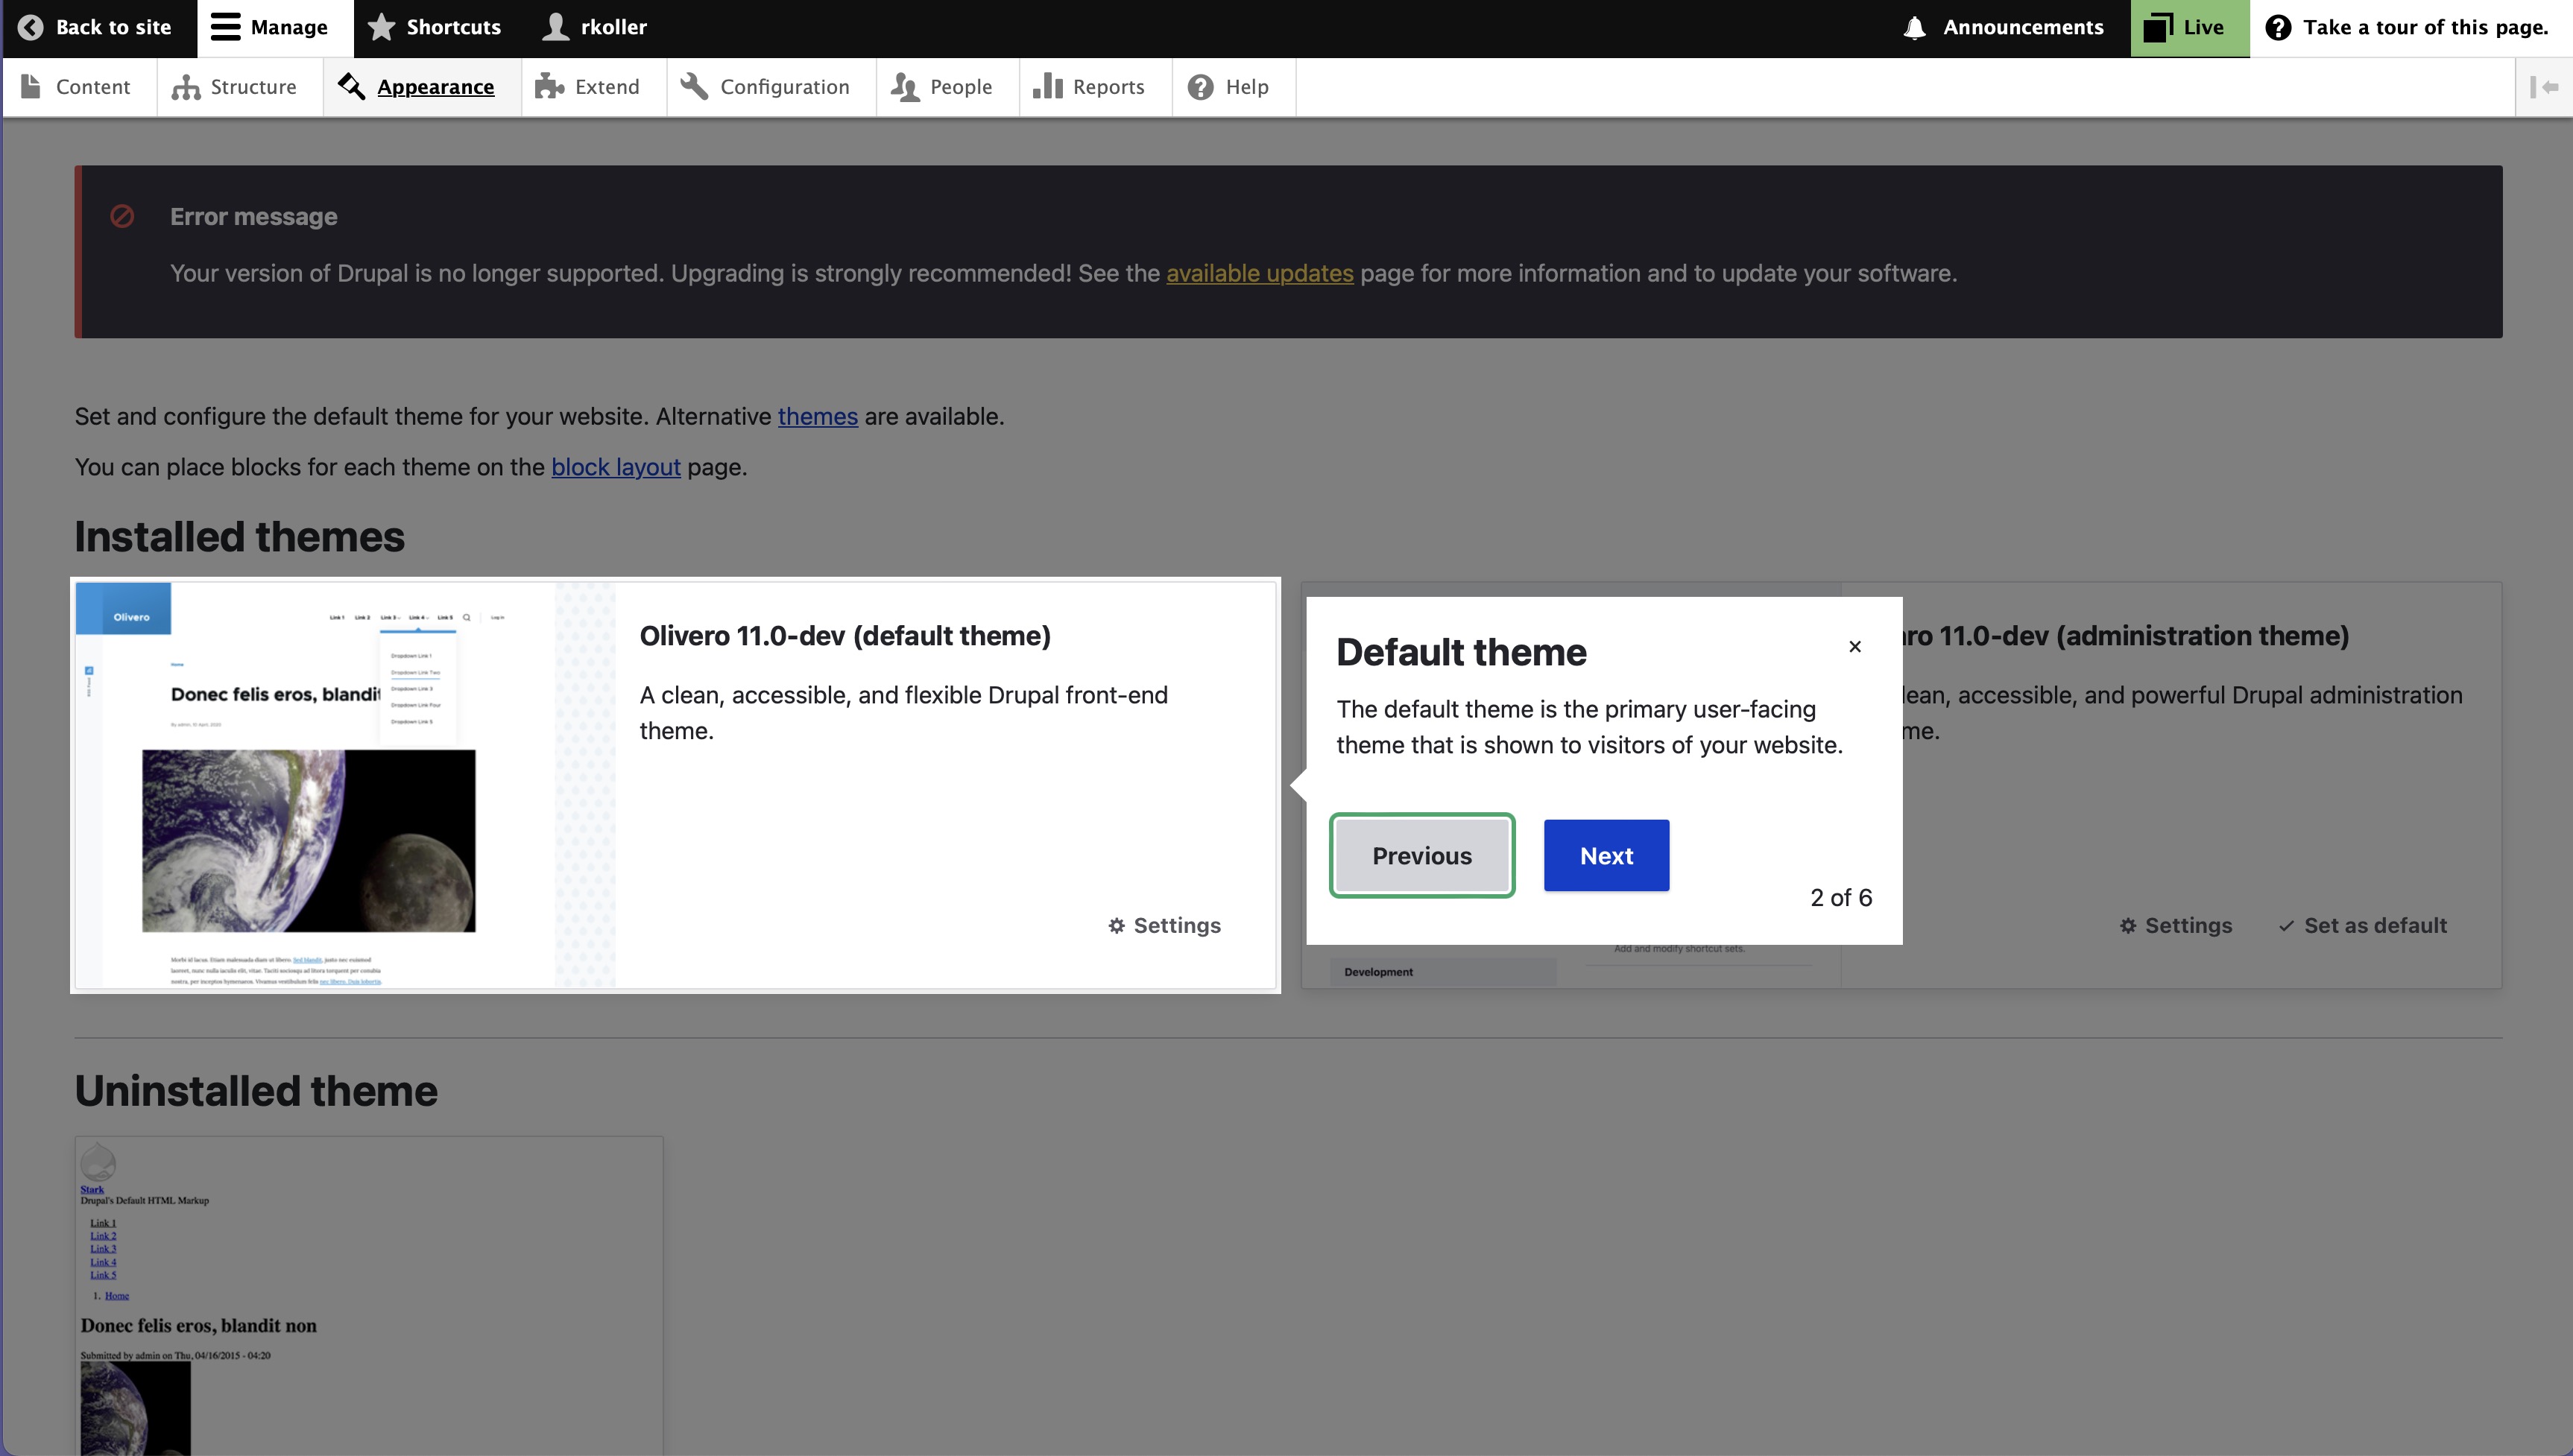Screen dimensions: 2573x1456
Task: Follow the available updates link
Action: (1258, 273)
